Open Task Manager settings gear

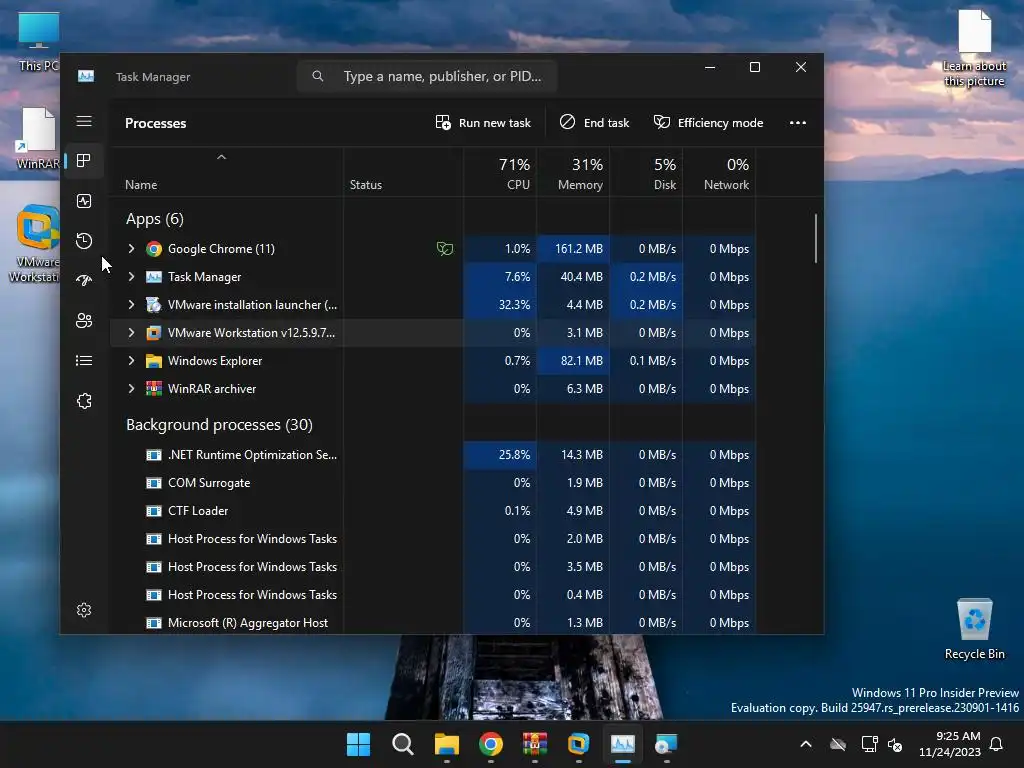pos(84,610)
